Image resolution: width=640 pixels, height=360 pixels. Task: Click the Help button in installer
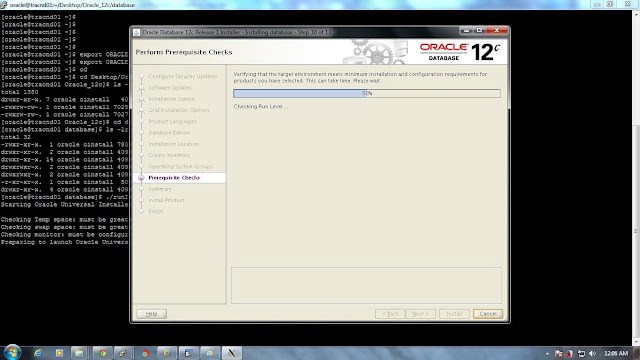[151, 314]
